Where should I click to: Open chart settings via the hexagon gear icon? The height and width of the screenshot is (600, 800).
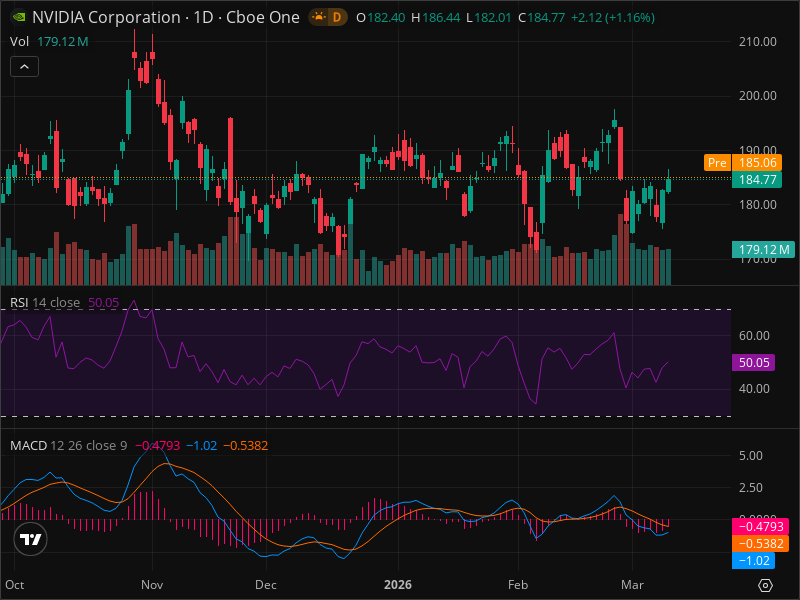[765, 585]
